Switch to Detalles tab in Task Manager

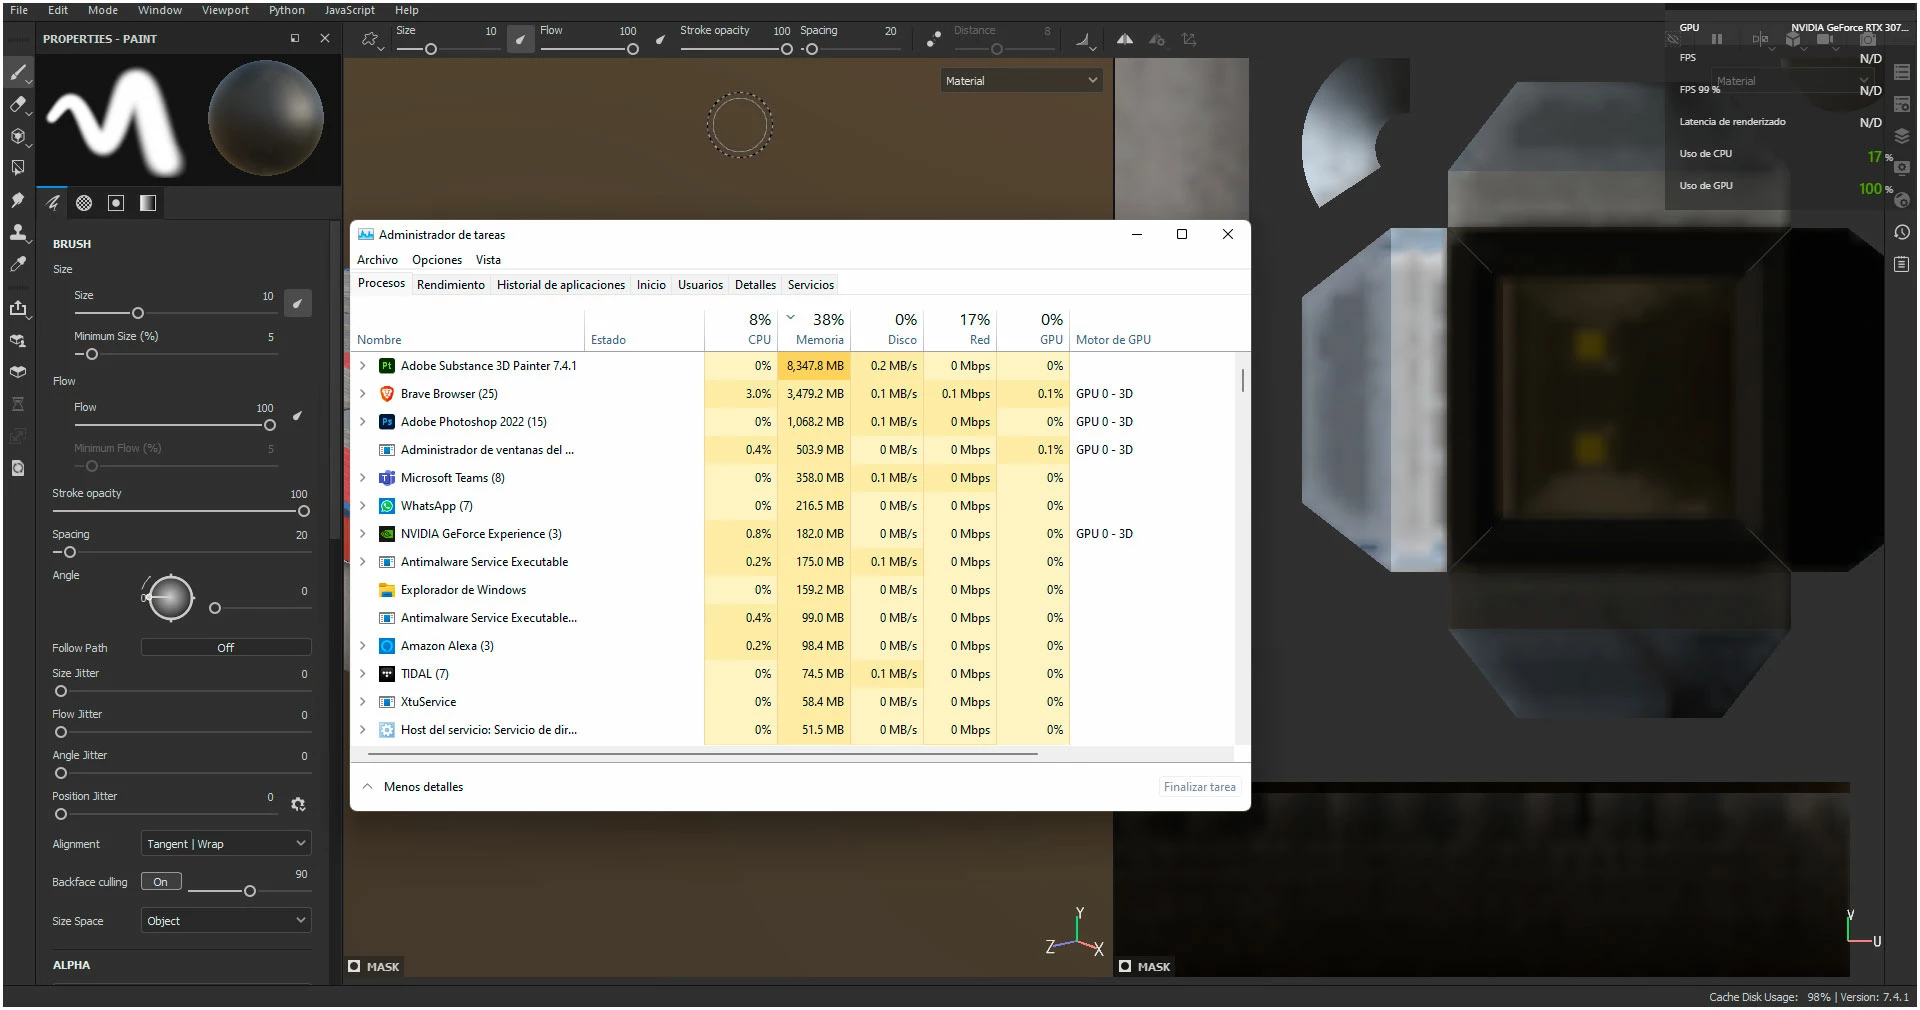[x=755, y=285]
